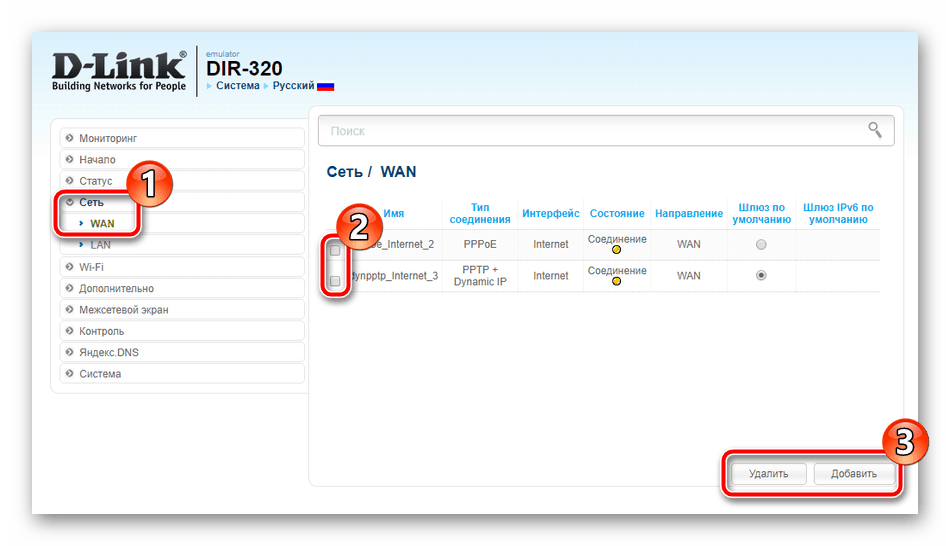The width and height of the screenshot is (950, 546).
Task: Select default gateway radio for PPTP connection
Action: coord(762,276)
